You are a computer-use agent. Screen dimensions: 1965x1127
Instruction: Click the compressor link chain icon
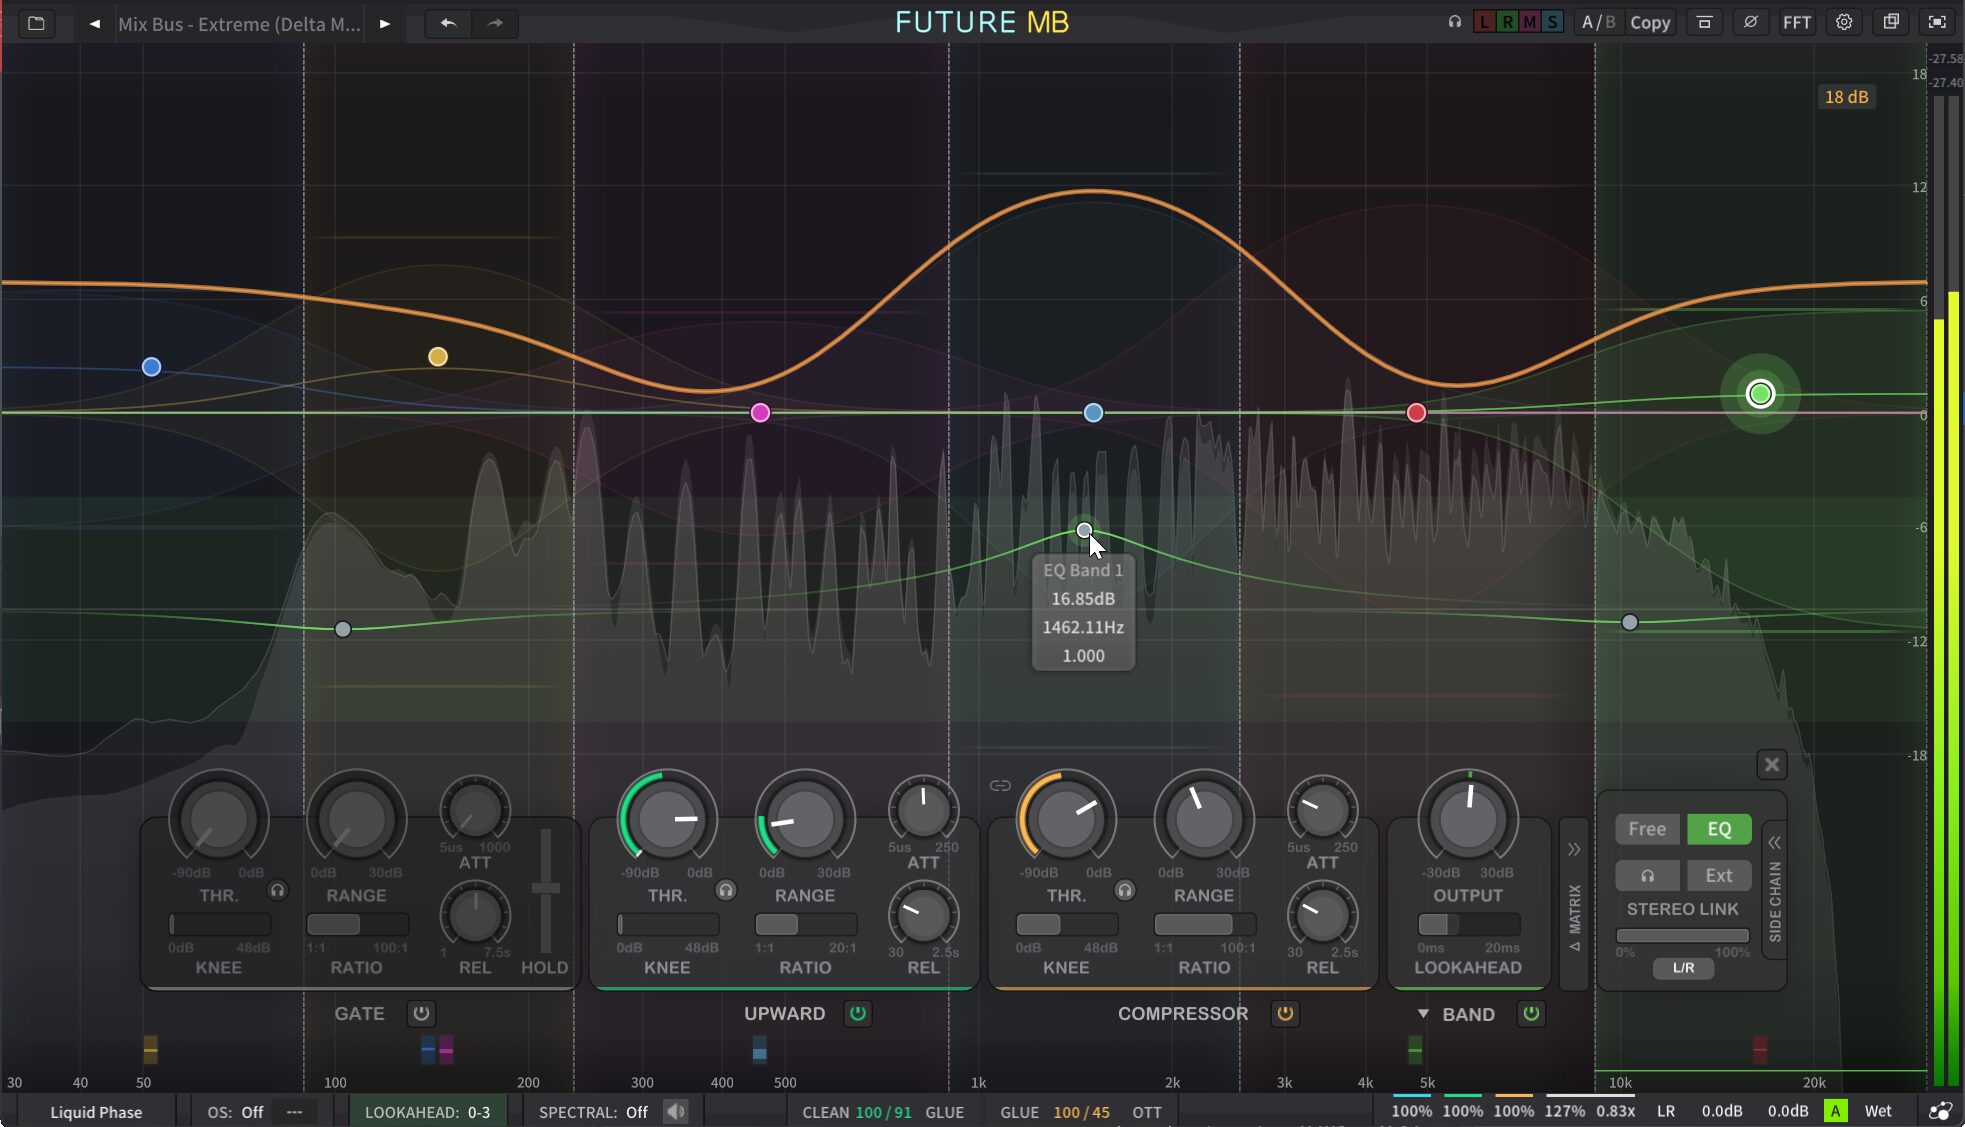(1000, 786)
